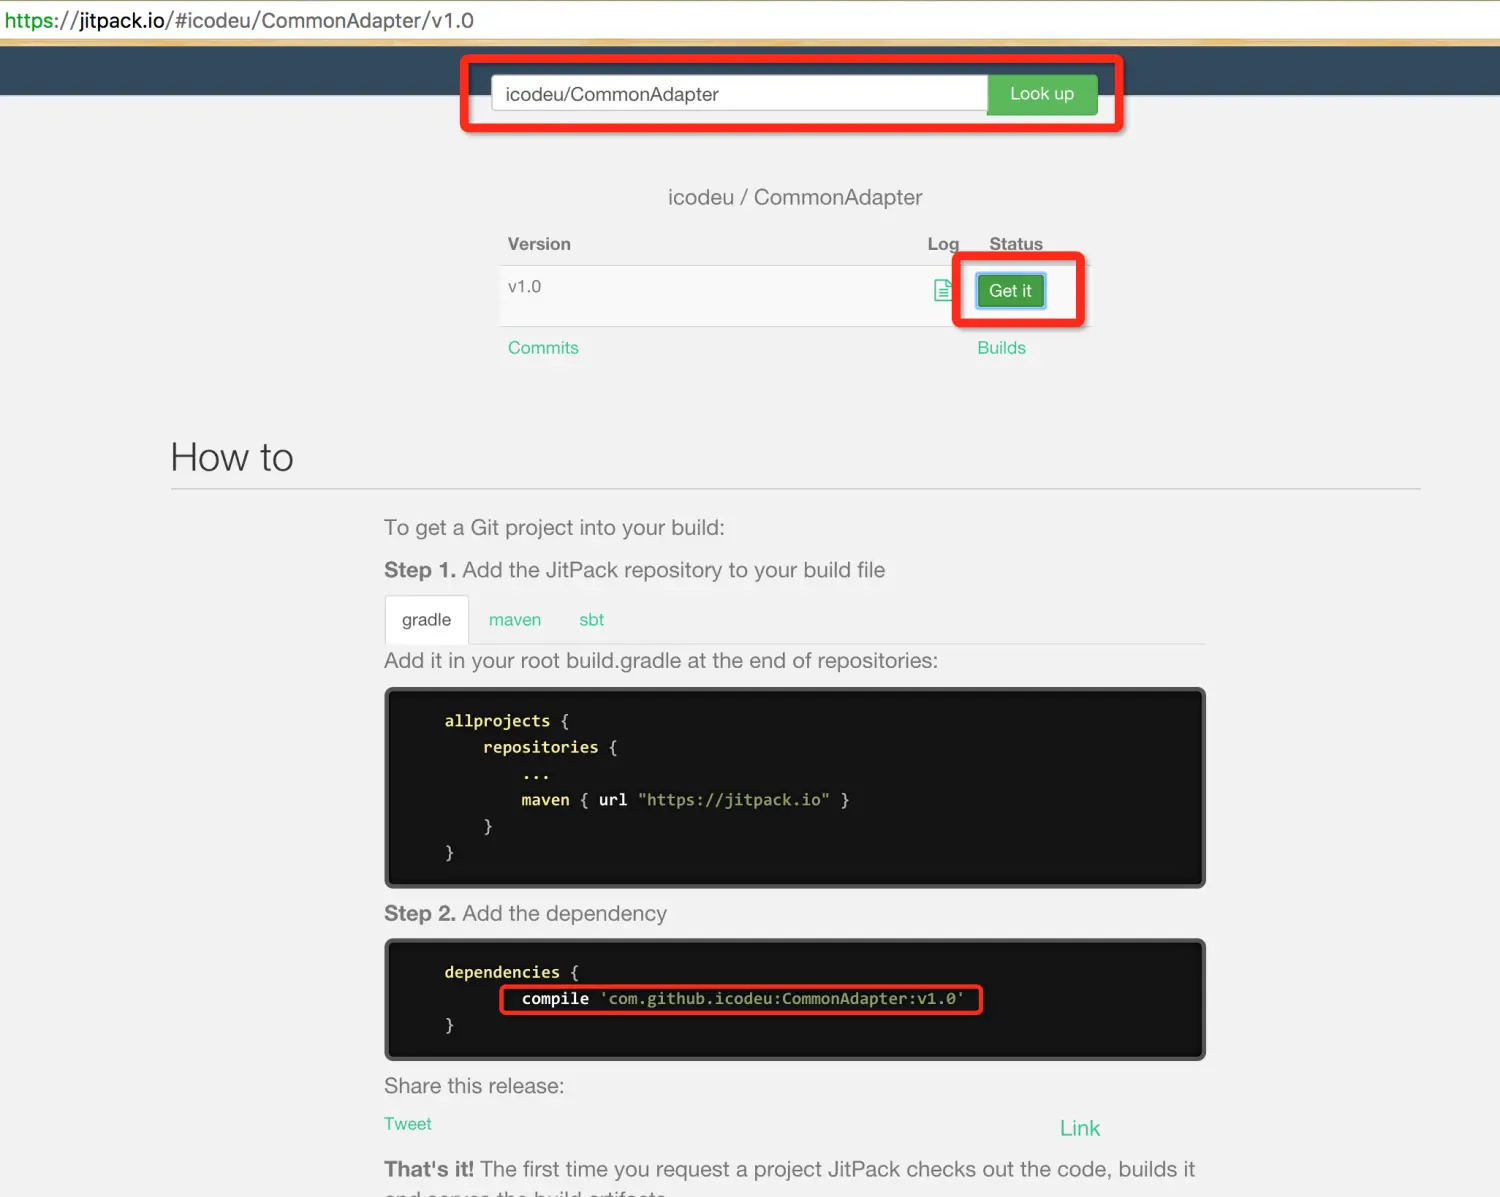Focus the icodeu/CommonAdapter search field
This screenshot has width=1500, height=1197.
pyautogui.click(x=739, y=94)
